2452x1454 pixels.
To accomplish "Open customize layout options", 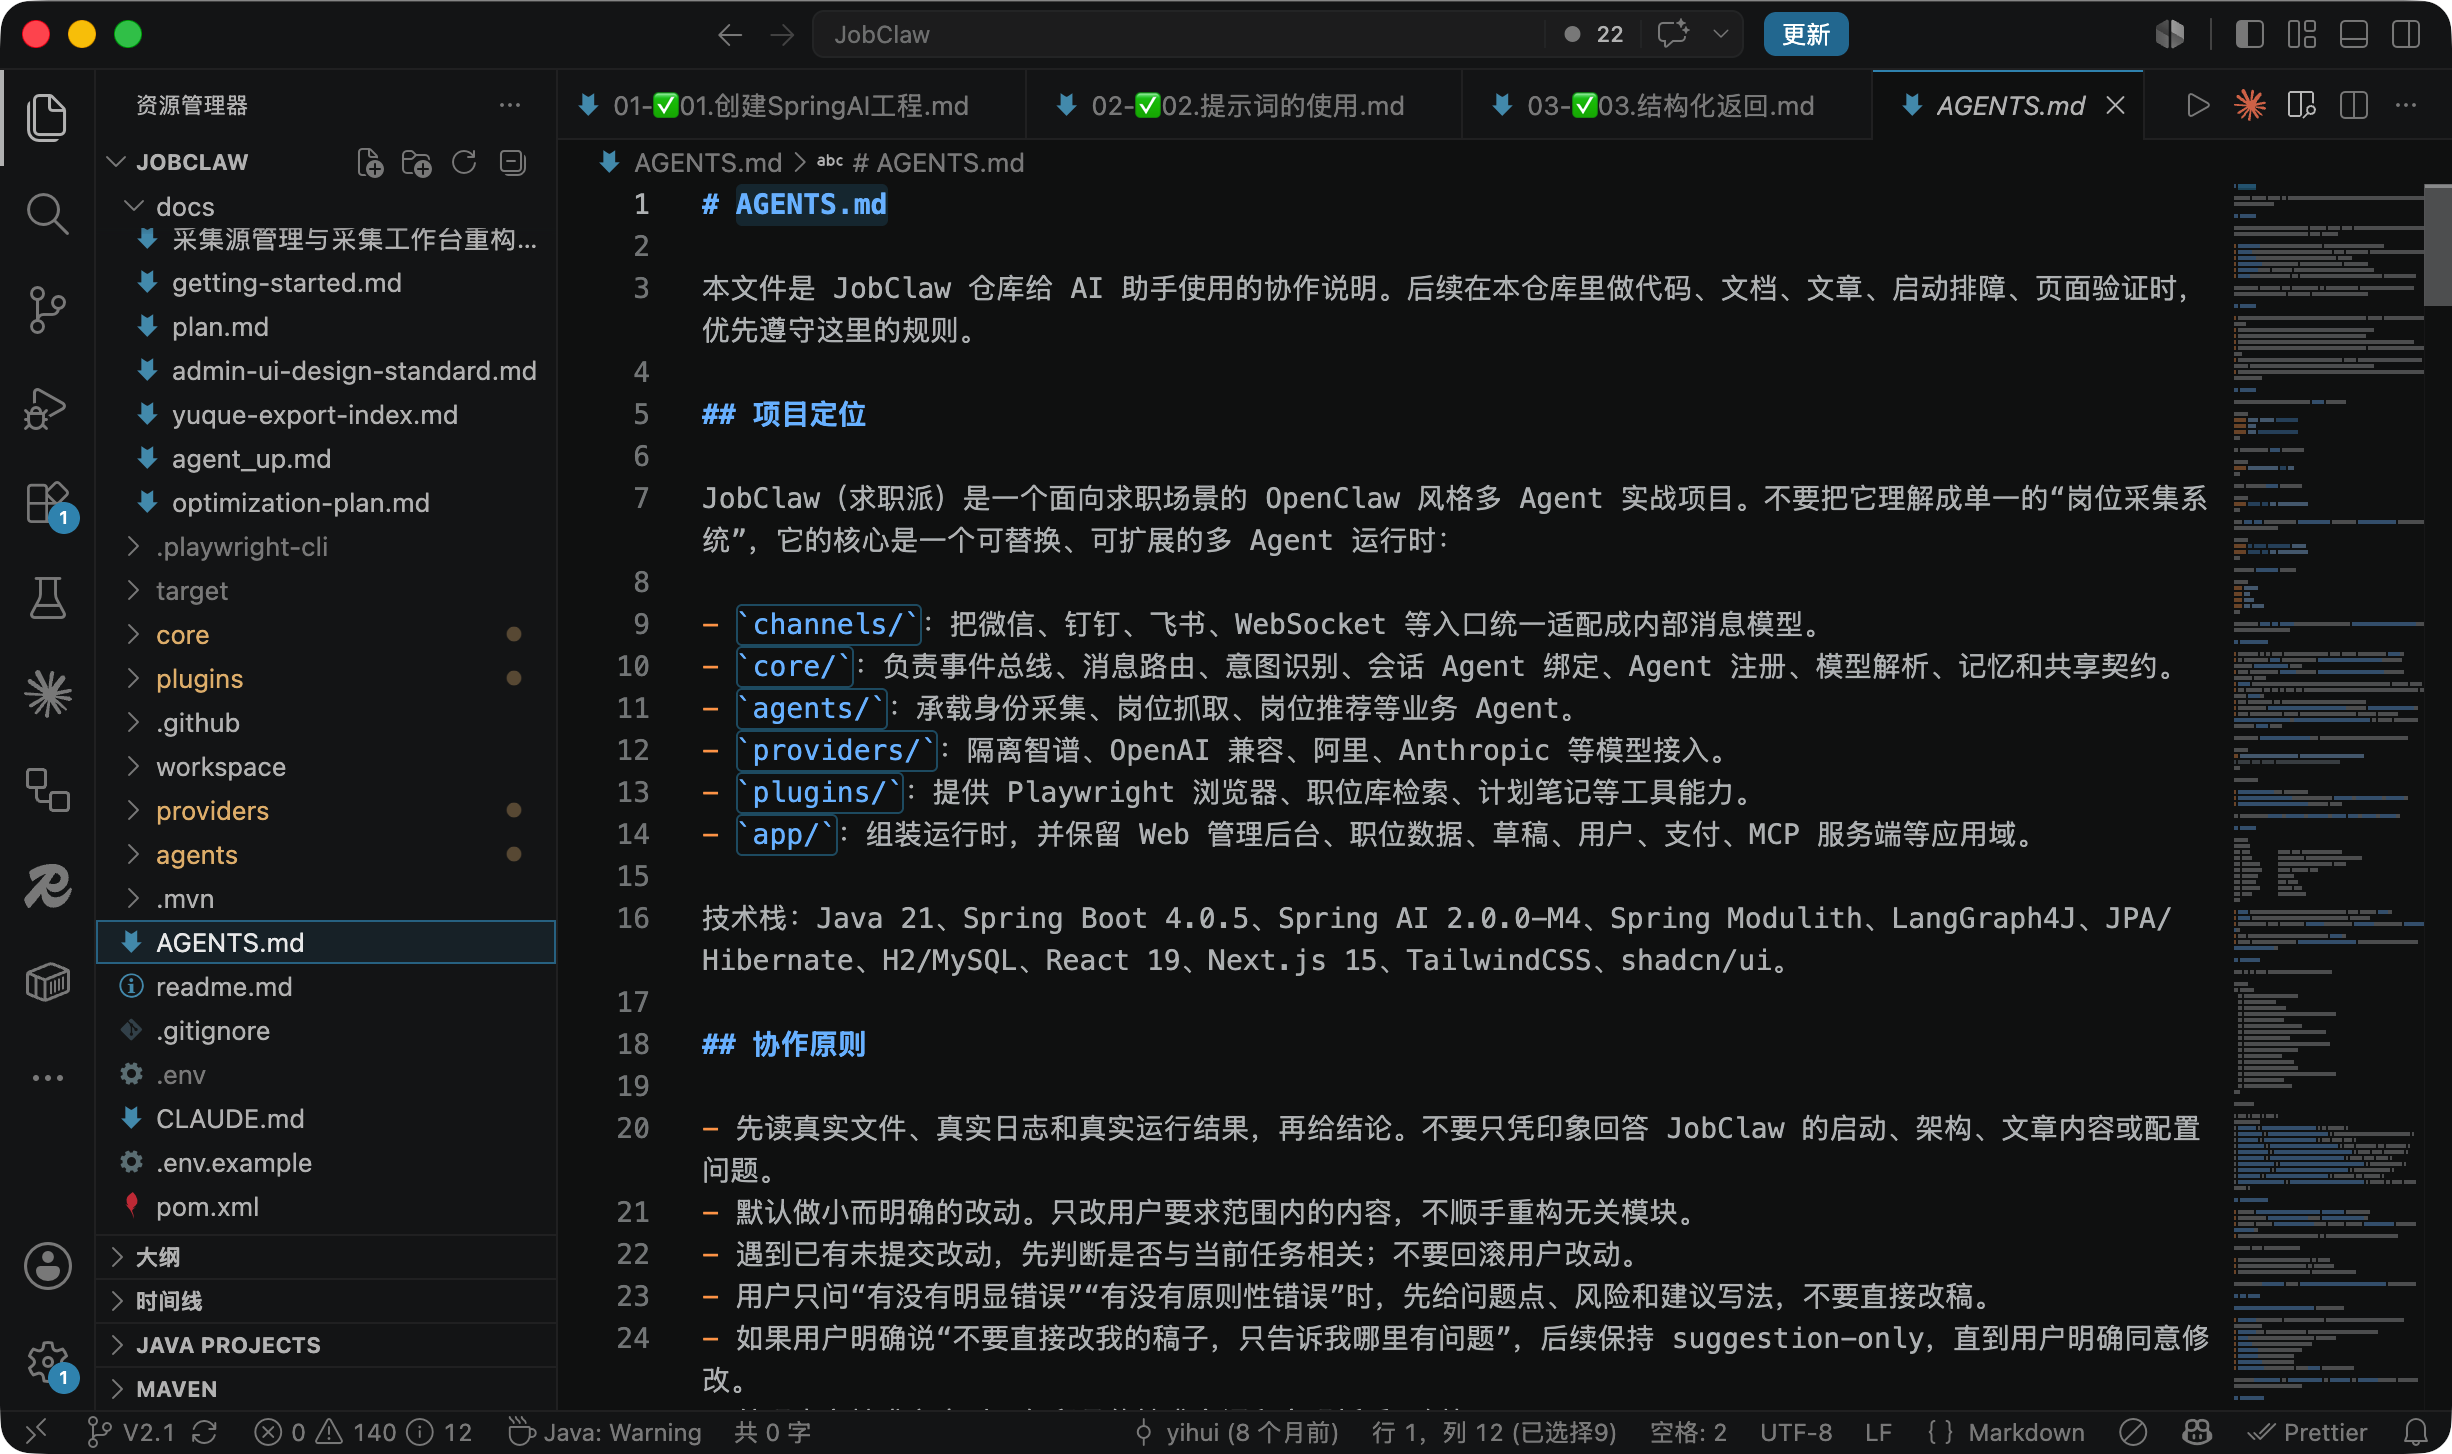I will click(x=2302, y=35).
